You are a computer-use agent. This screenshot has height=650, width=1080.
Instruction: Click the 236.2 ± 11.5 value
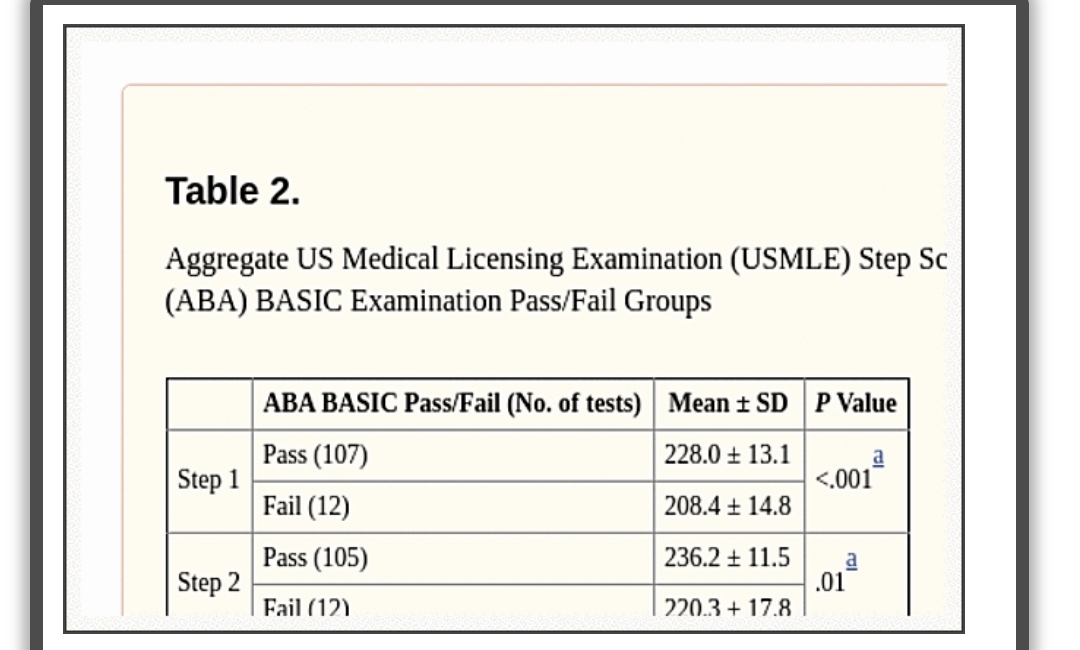pos(729,558)
